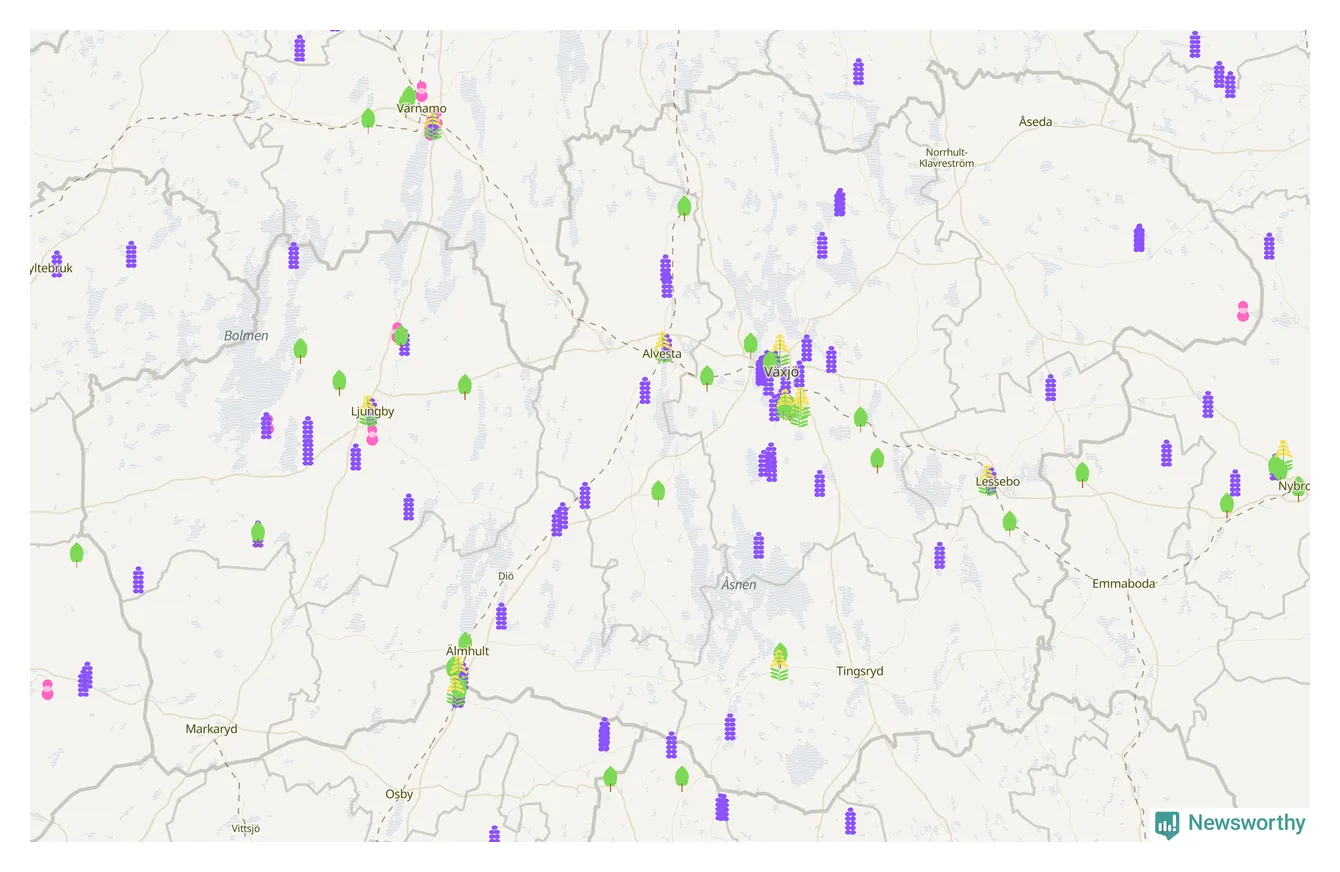Click the Lessebo town label

[x=998, y=482]
